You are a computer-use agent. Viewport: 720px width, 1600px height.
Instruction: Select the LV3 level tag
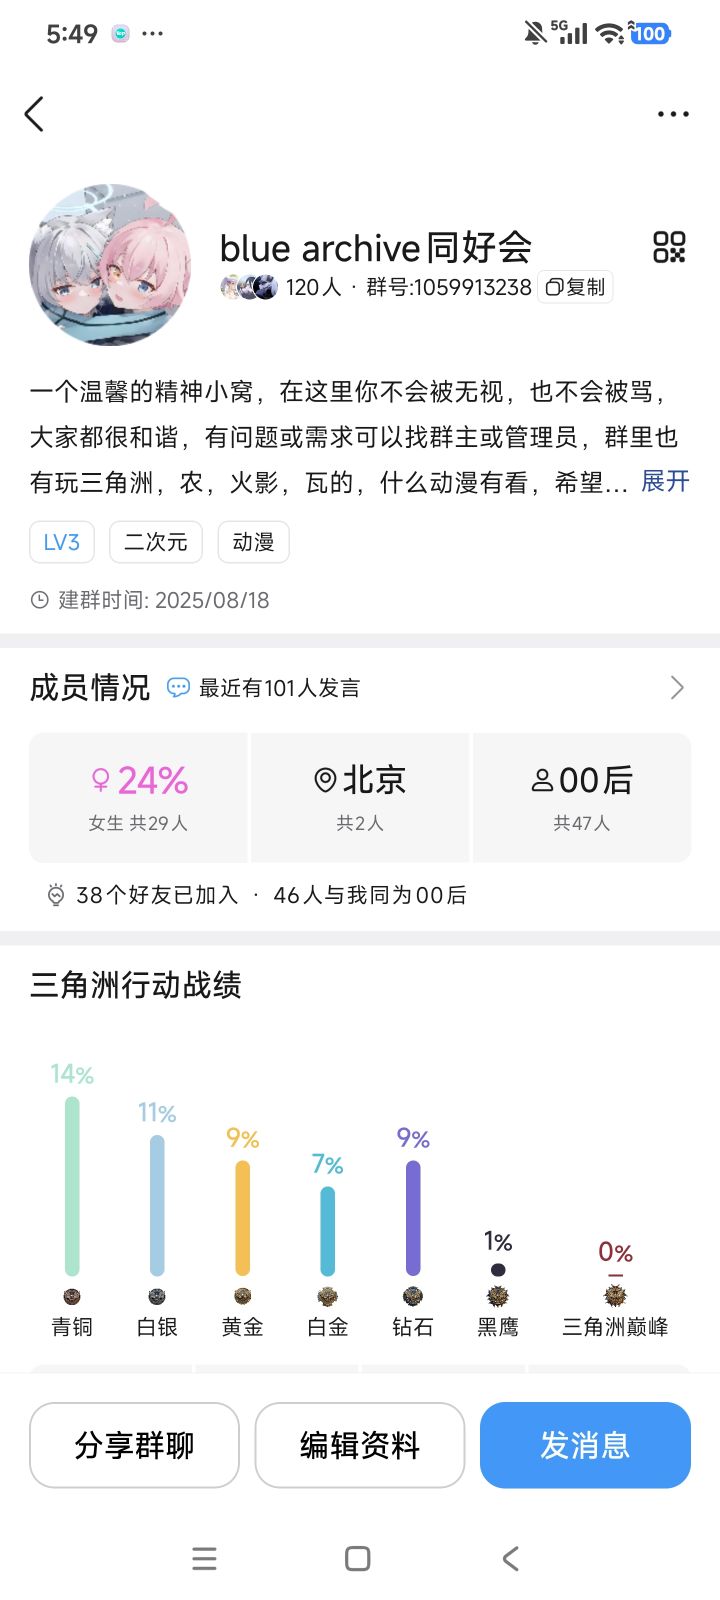pyautogui.click(x=62, y=542)
